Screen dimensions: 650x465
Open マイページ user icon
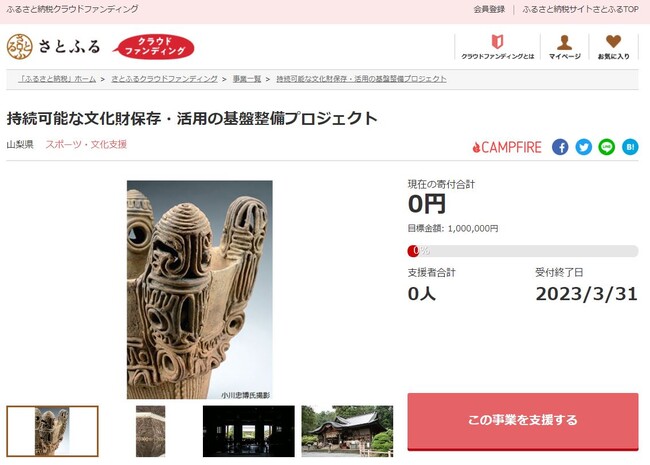[564, 42]
